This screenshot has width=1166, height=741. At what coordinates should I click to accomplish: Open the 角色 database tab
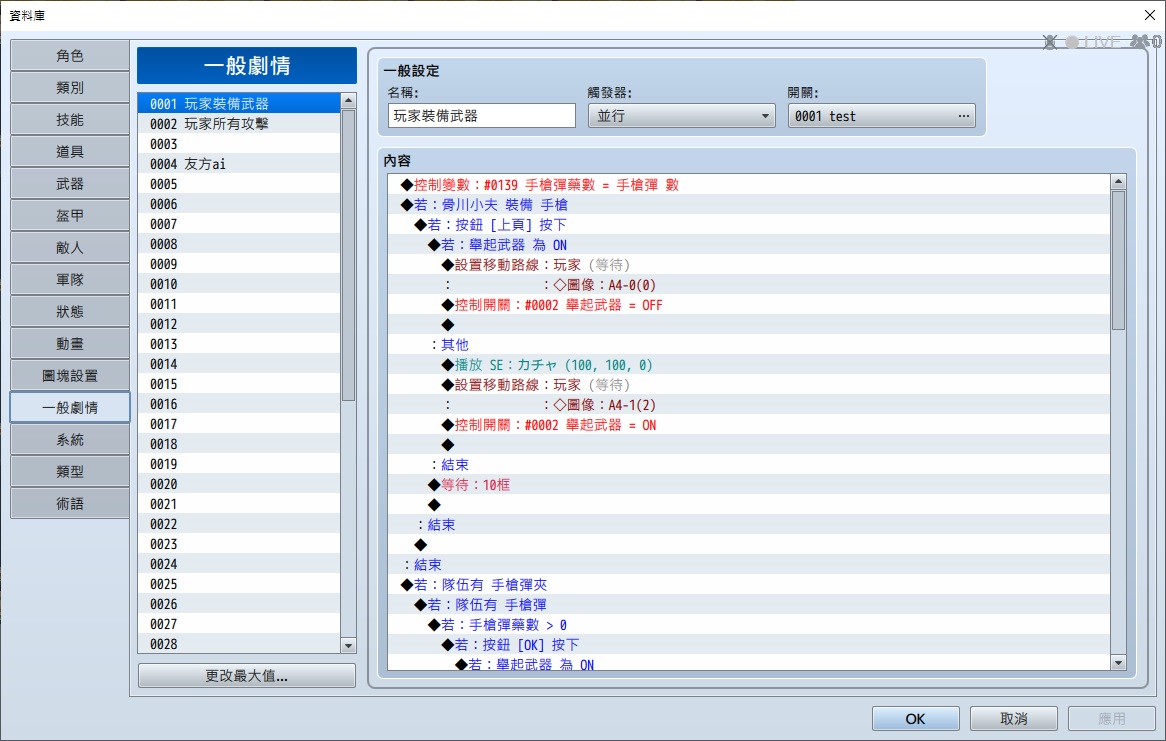pyautogui.click(x=70, y=56)
